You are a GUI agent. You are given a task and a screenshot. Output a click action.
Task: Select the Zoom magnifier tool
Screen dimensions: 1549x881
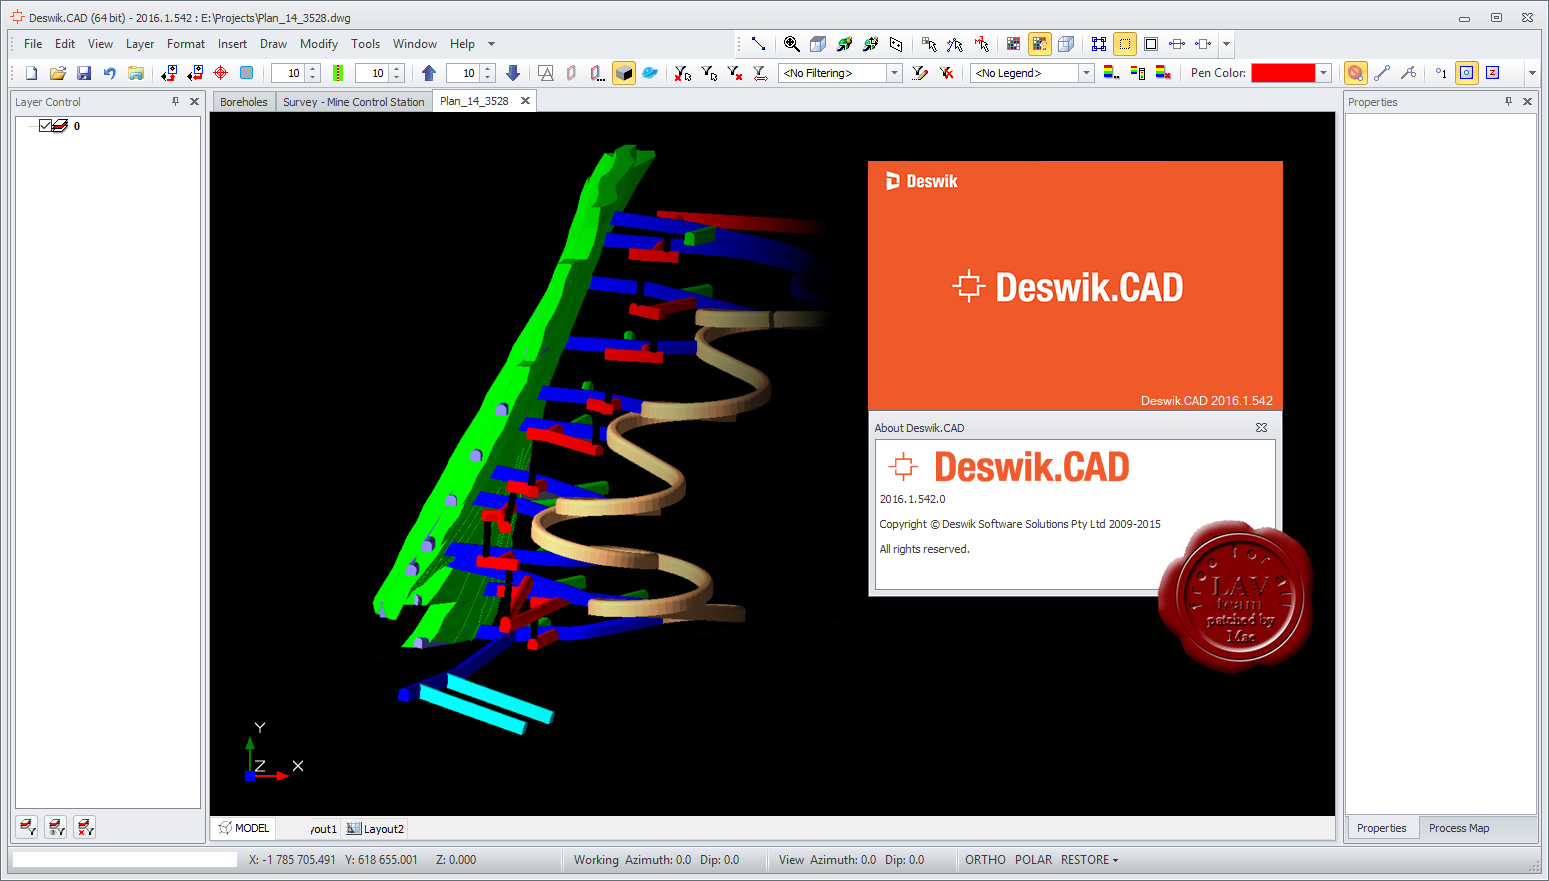pyautogui.click(x=791, y=44)
